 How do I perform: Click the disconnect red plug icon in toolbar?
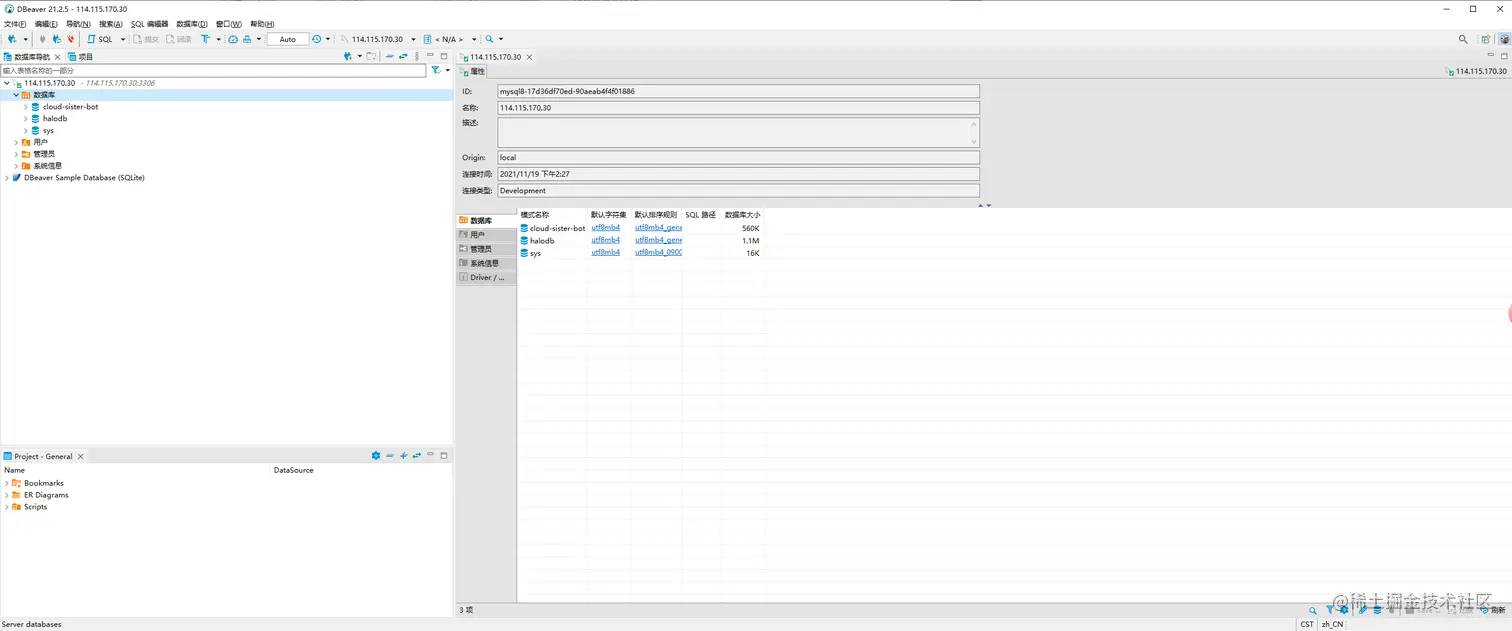[70, 39]
